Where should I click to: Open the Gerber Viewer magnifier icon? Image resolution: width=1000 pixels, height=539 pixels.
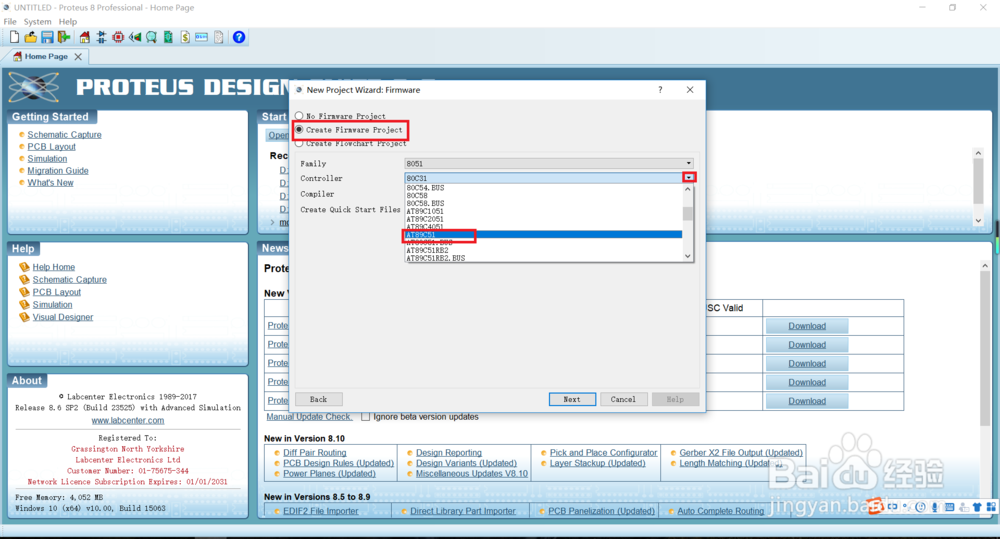[x=151, y=37]
